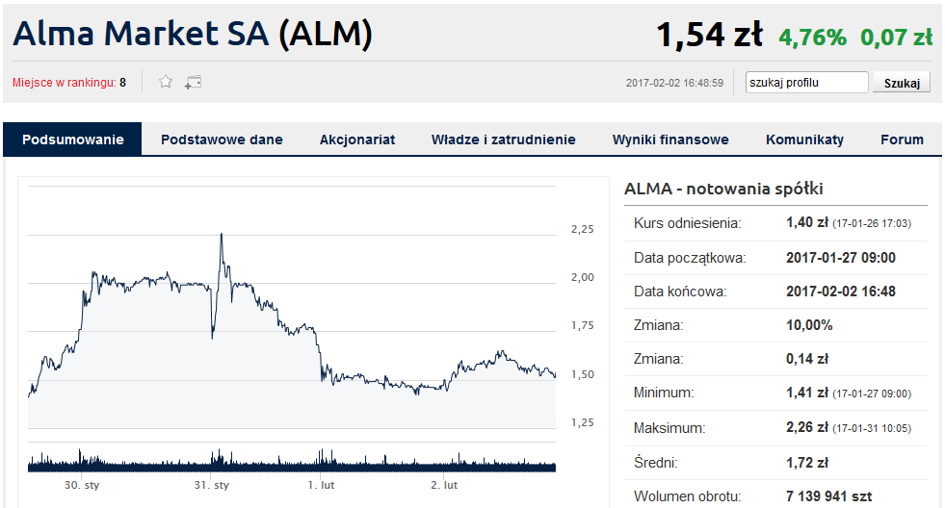Select the 1. lut date marker on chart
Image resolution: width=945 pixels, height=508 pixels.
321,485
